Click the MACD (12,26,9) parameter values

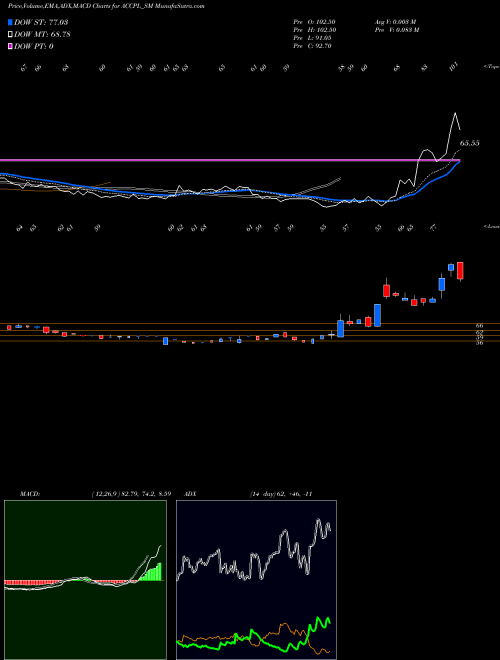coord(131,494)
